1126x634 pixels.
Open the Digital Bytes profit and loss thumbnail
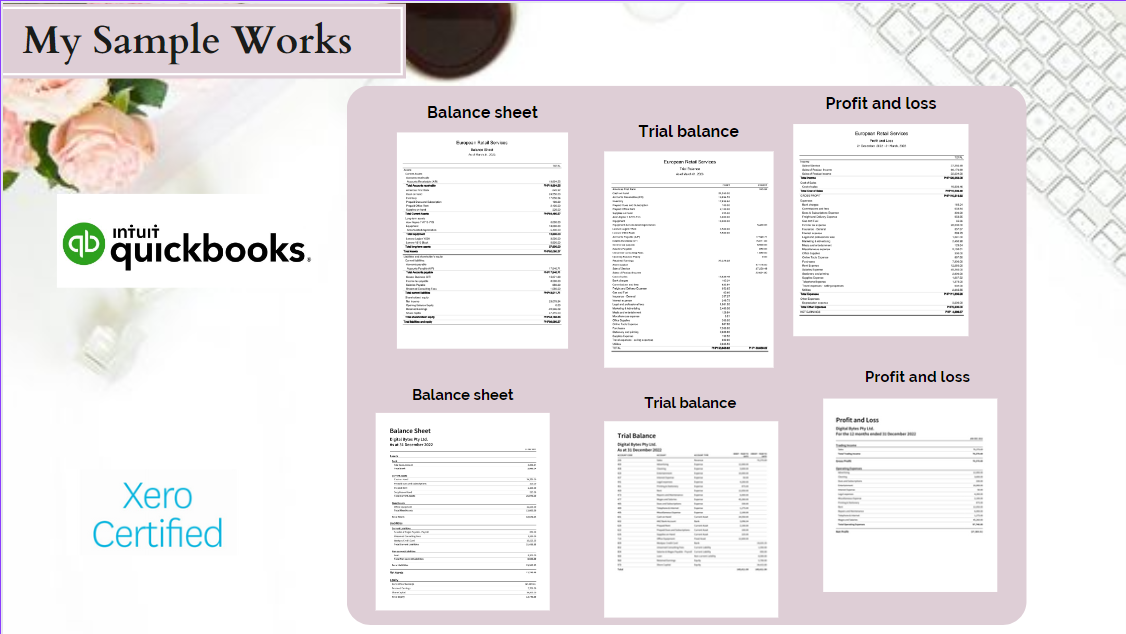pyautogui.click(x=910, y=495)
